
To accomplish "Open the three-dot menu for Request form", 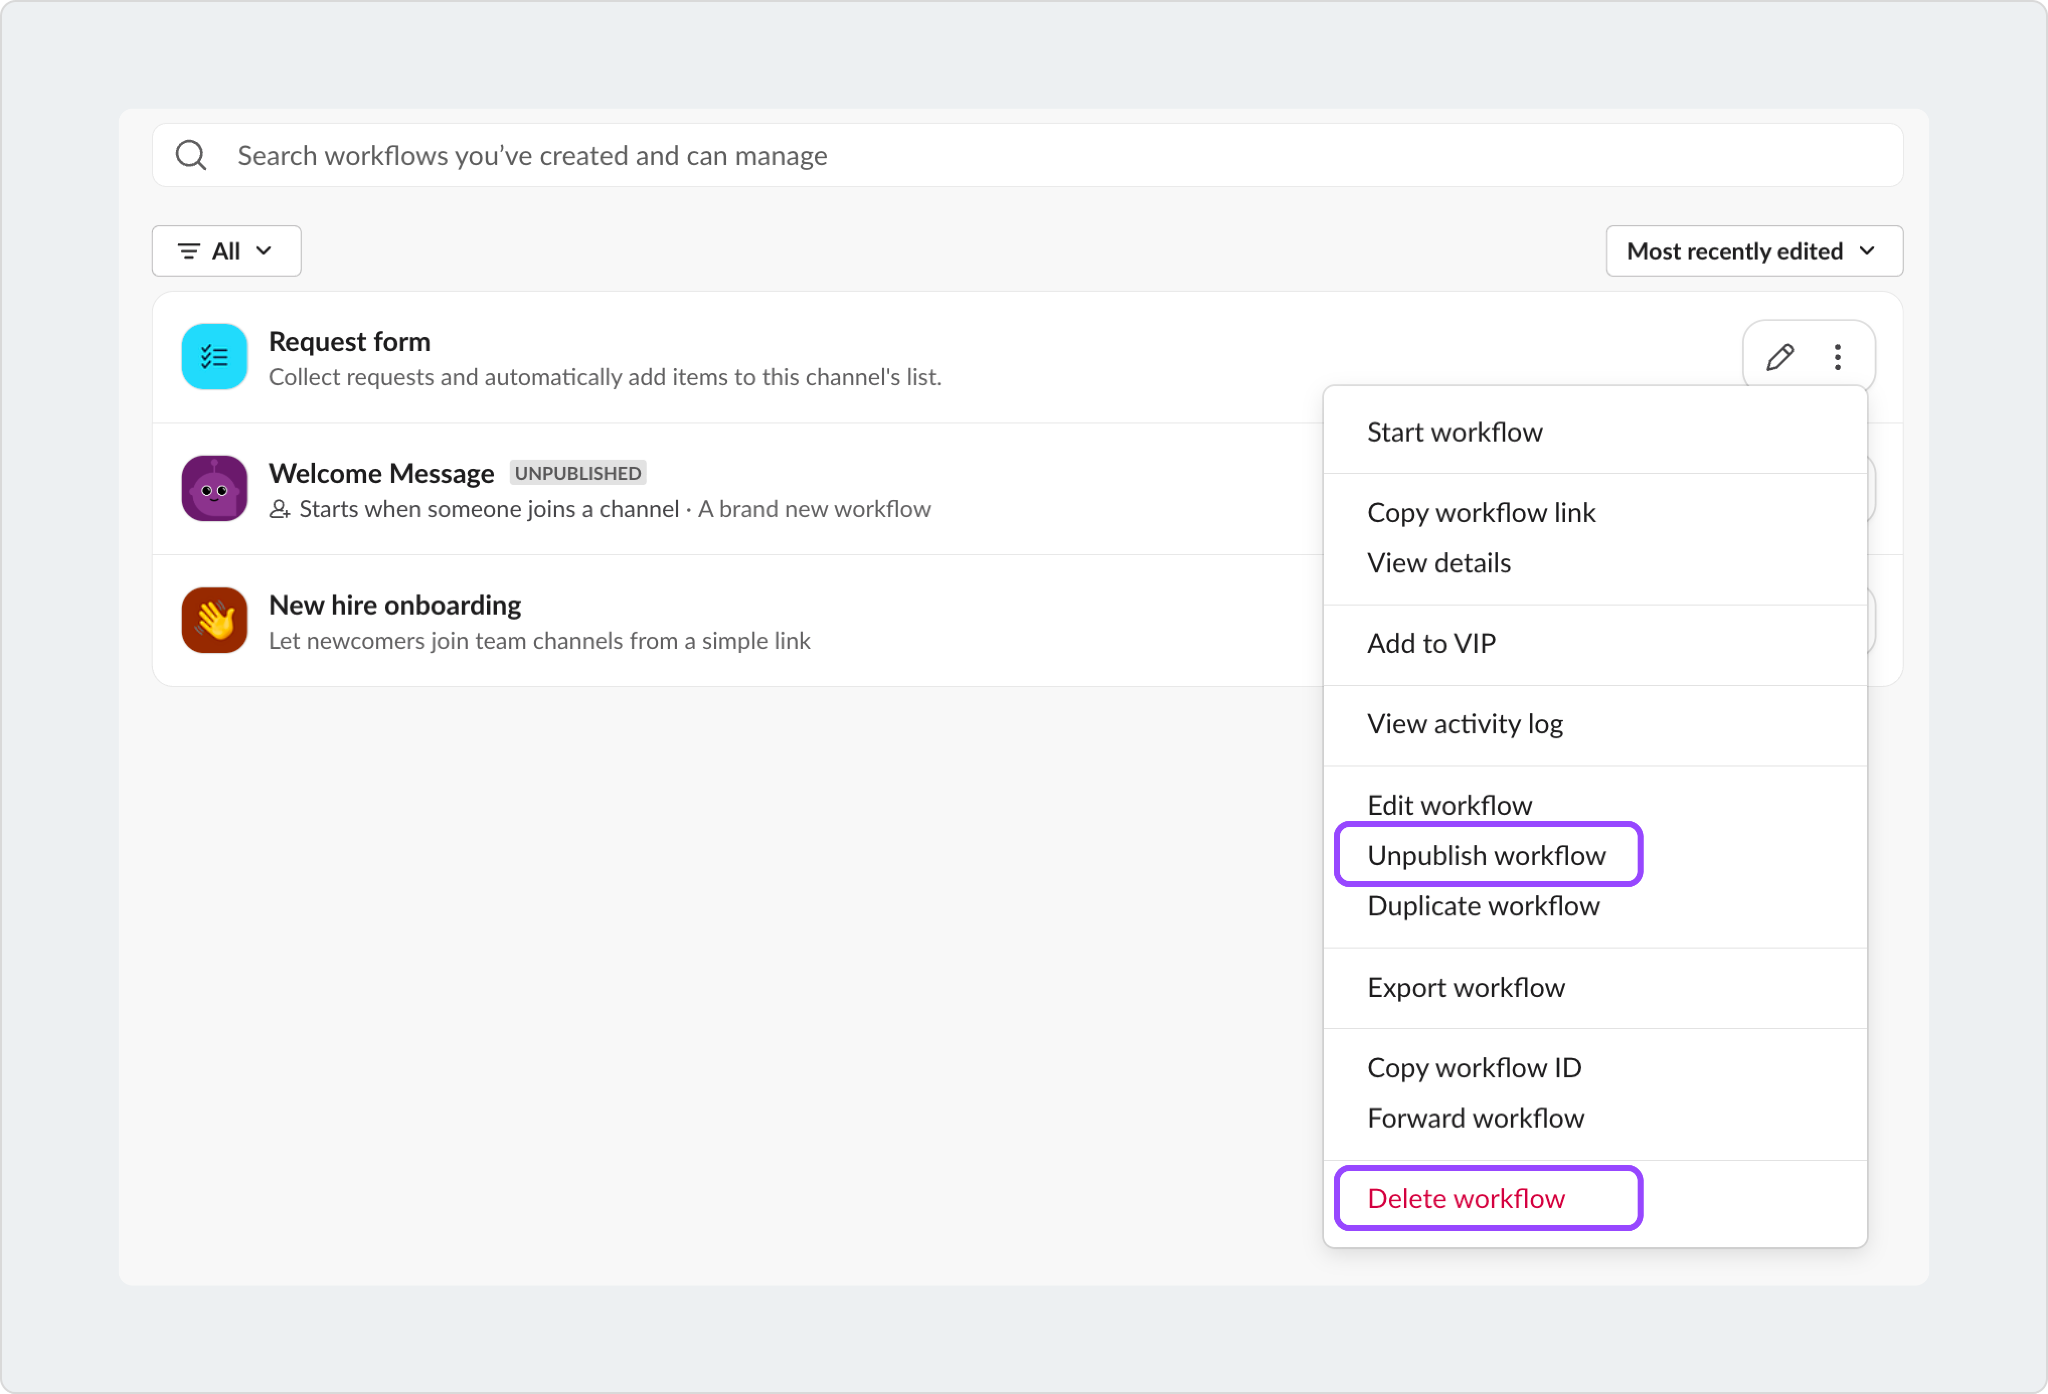I will click(x=1837, y=357).
